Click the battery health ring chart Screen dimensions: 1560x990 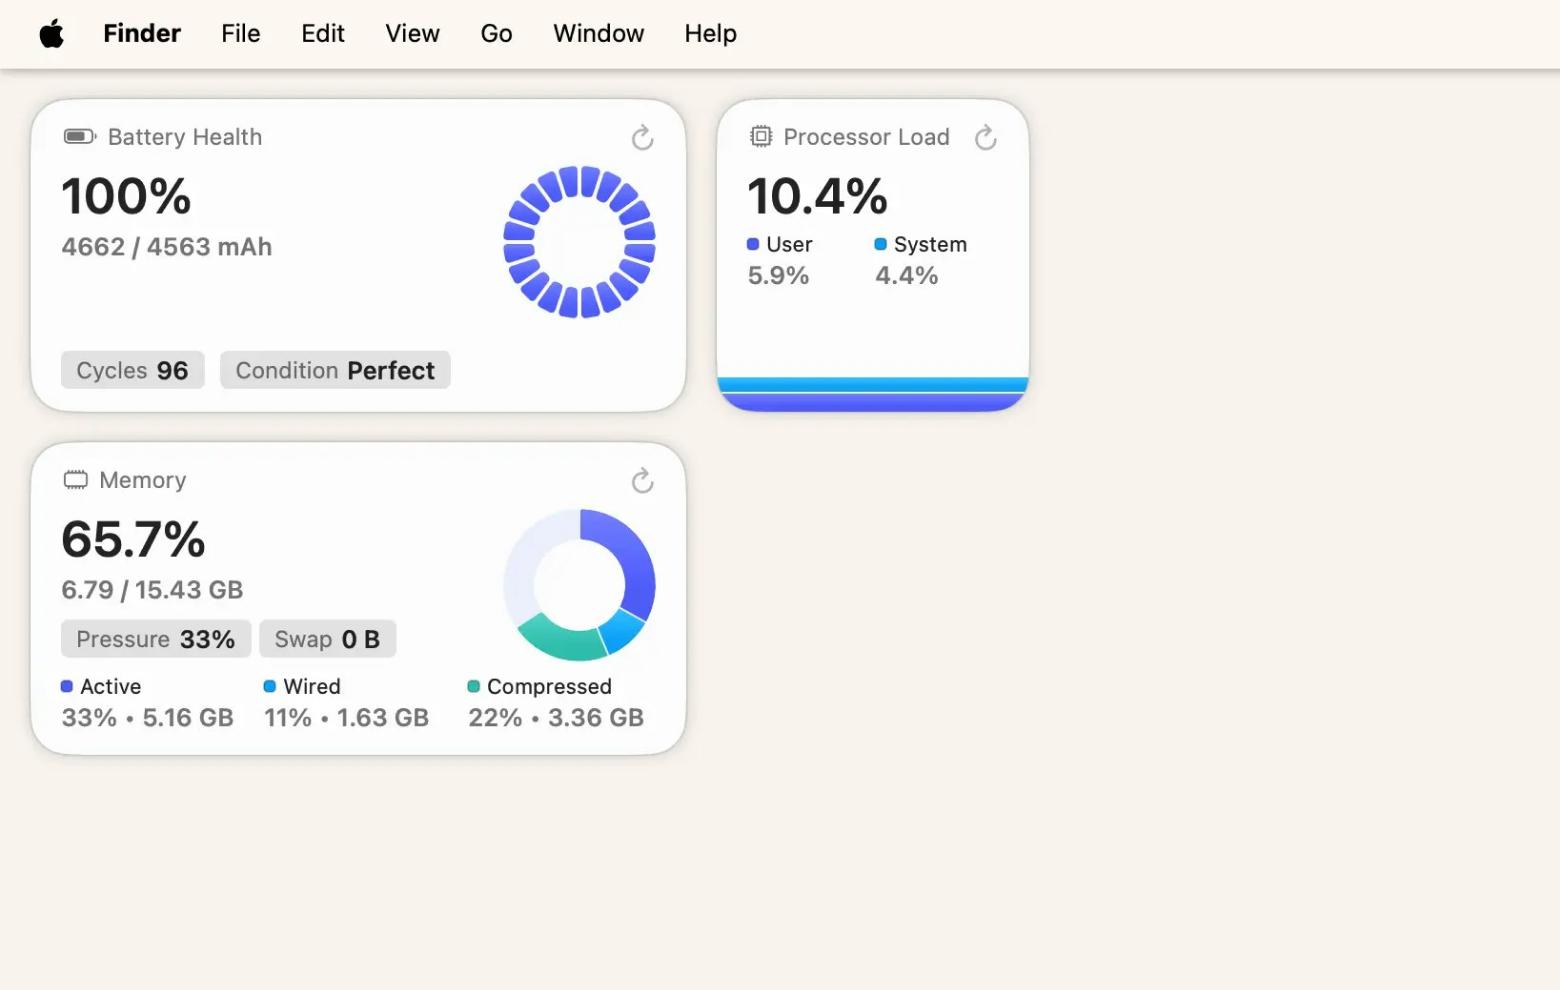point(579,242)
